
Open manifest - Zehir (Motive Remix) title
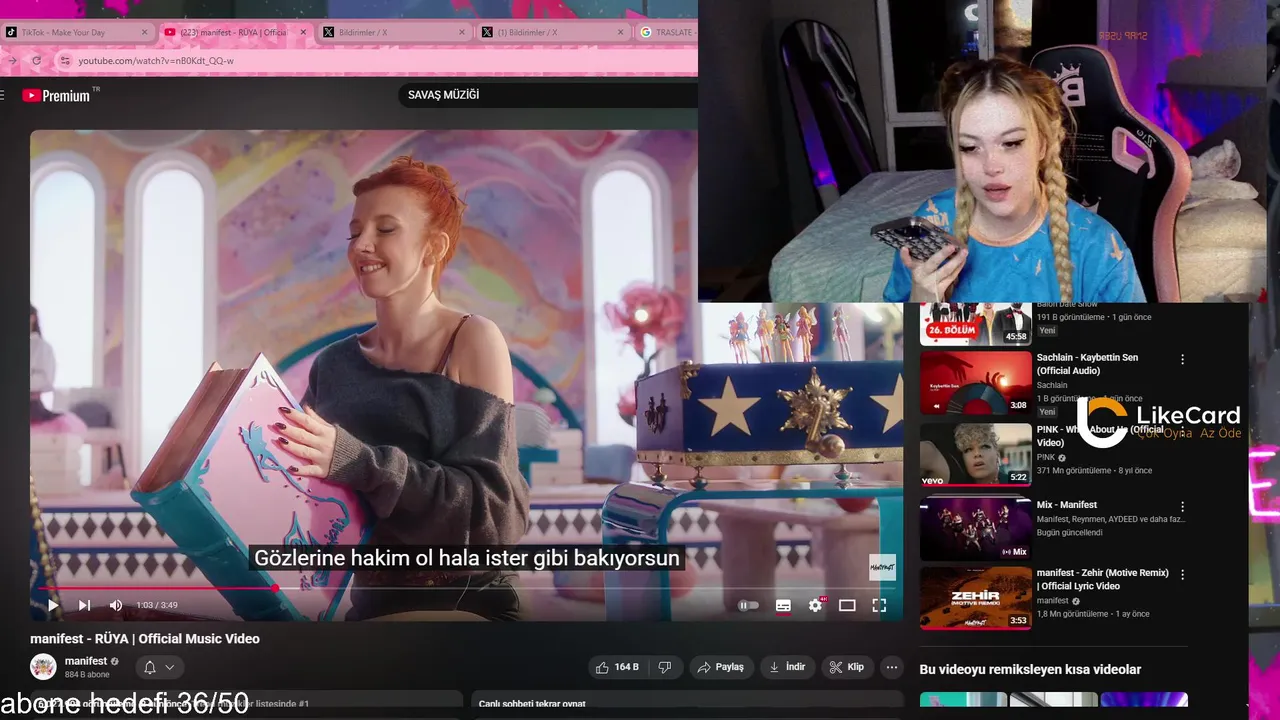[1102, 579]
